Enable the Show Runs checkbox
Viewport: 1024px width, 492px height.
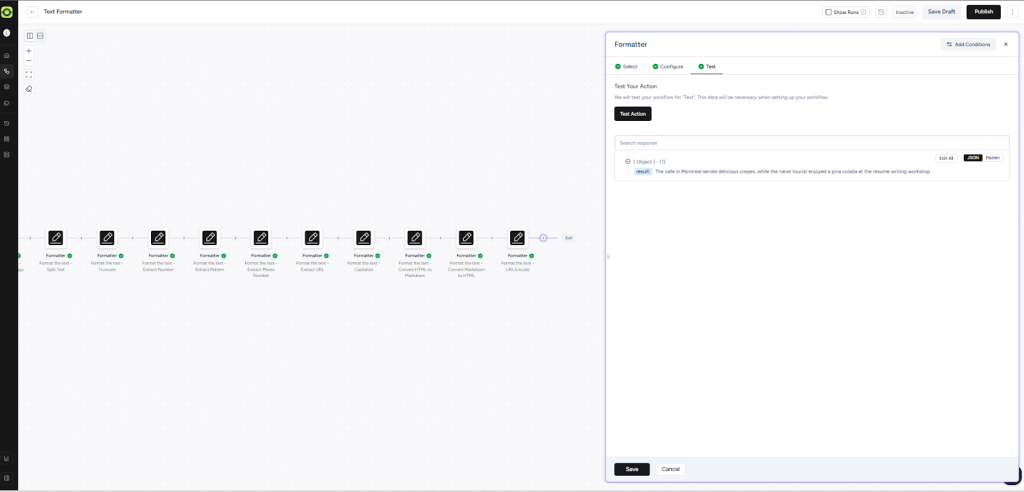[829, 12]
